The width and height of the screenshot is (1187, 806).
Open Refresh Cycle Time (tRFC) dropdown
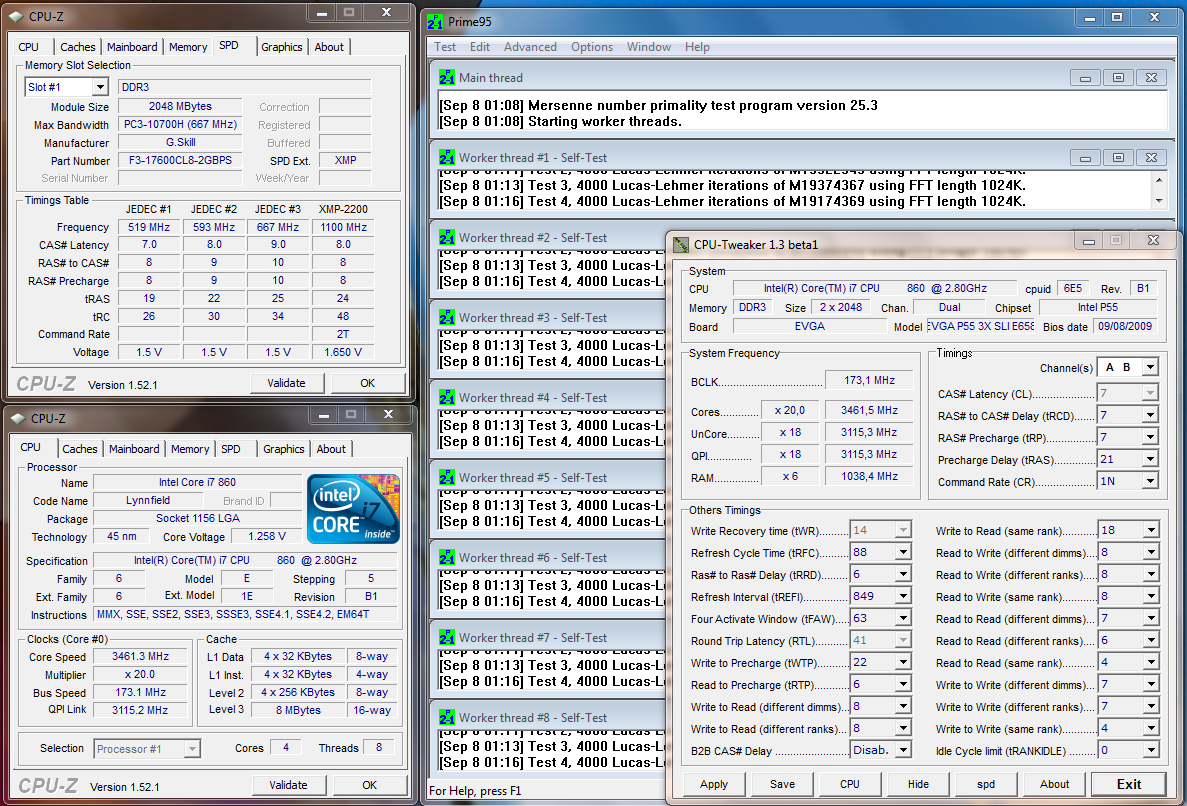coord(903,552)
